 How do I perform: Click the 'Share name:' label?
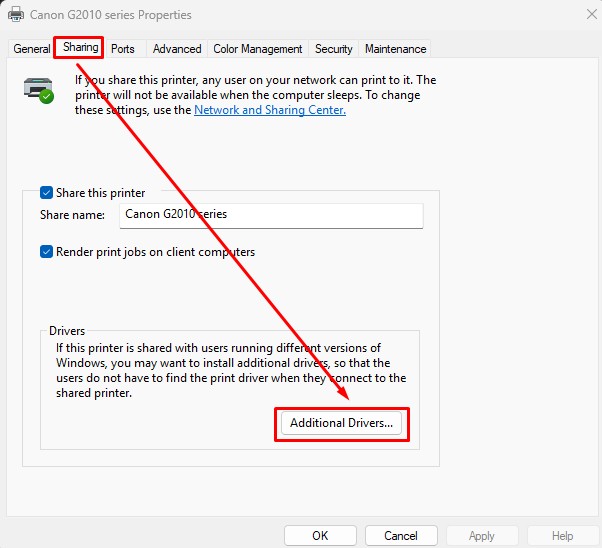point(72,215)
